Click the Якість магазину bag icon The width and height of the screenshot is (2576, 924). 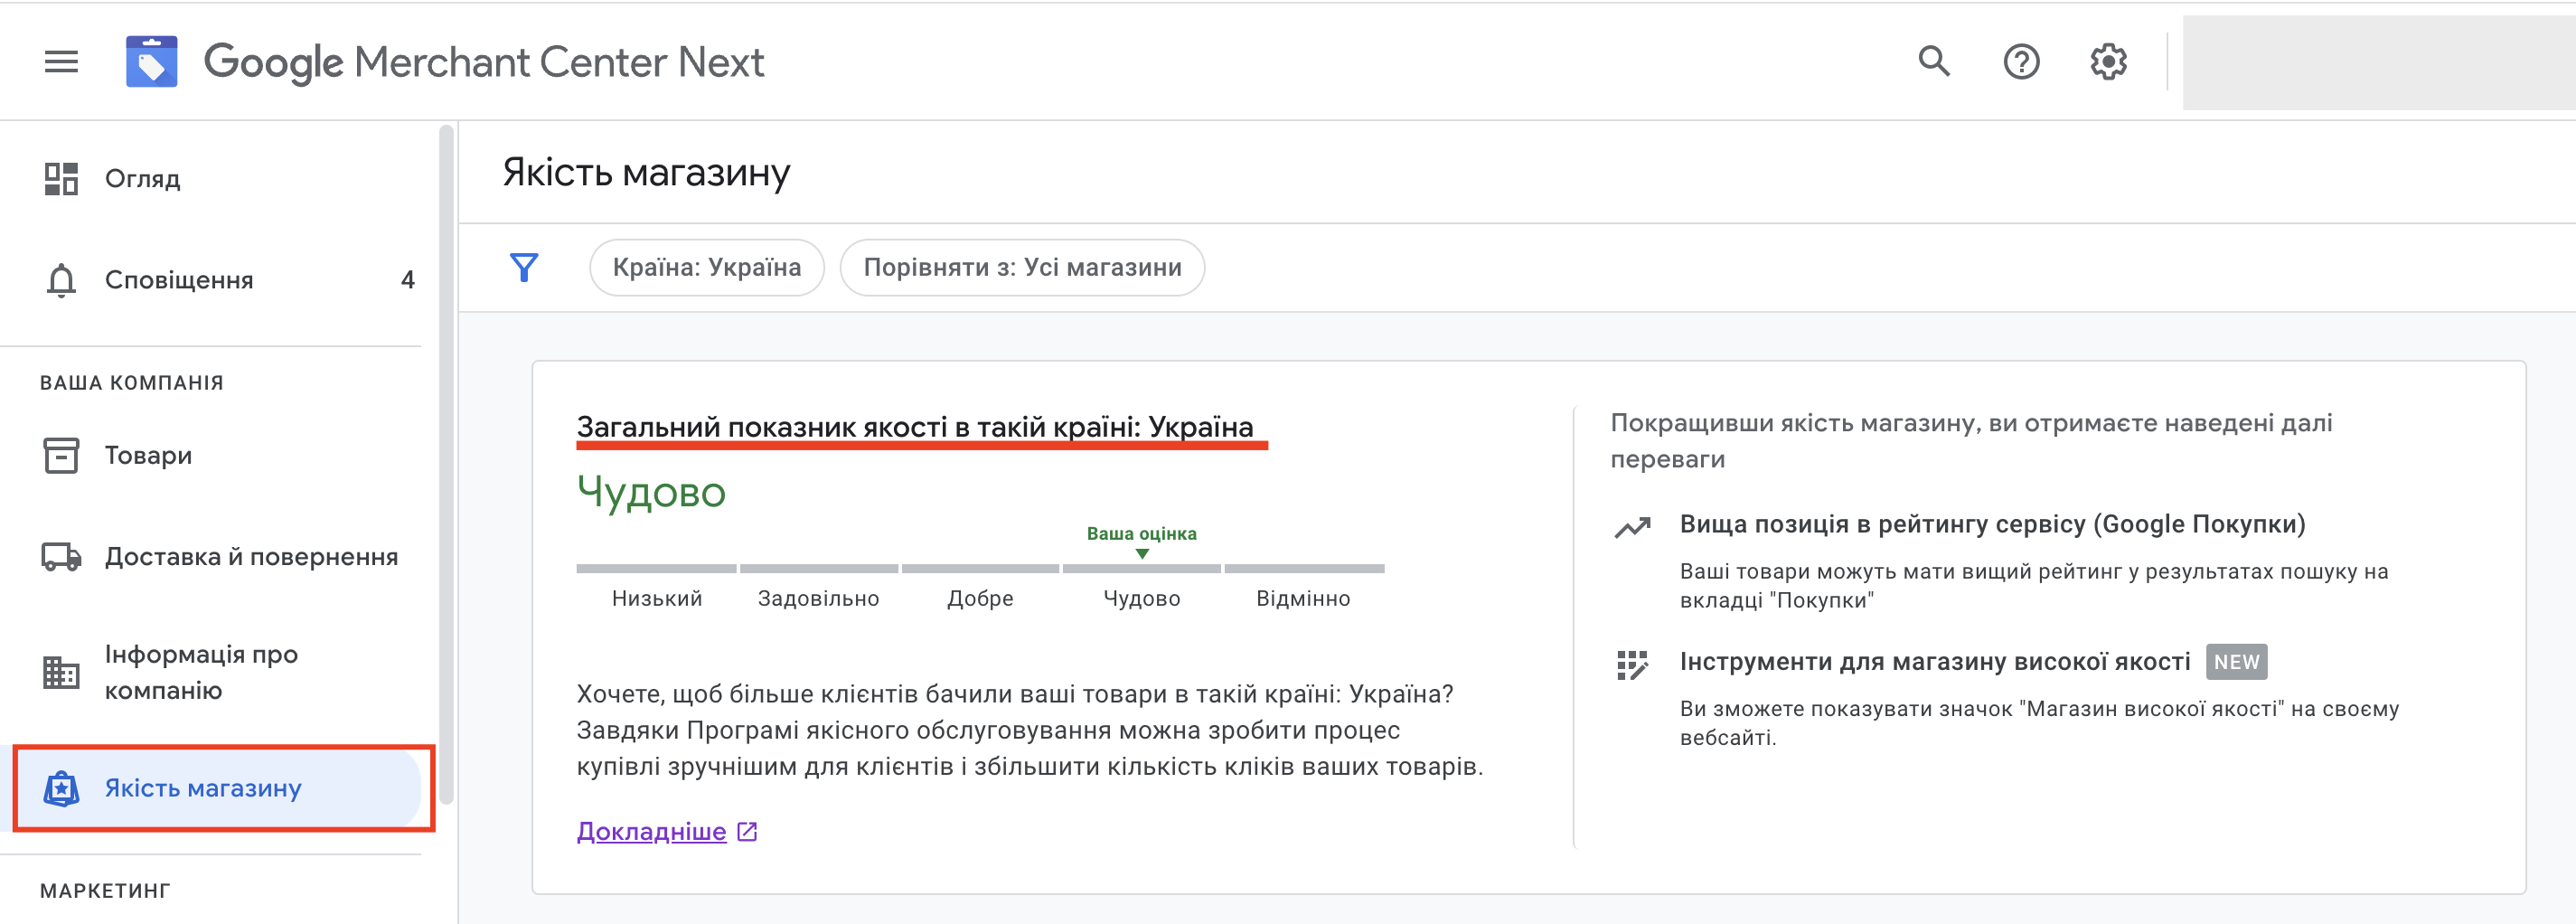click(61, 789)
